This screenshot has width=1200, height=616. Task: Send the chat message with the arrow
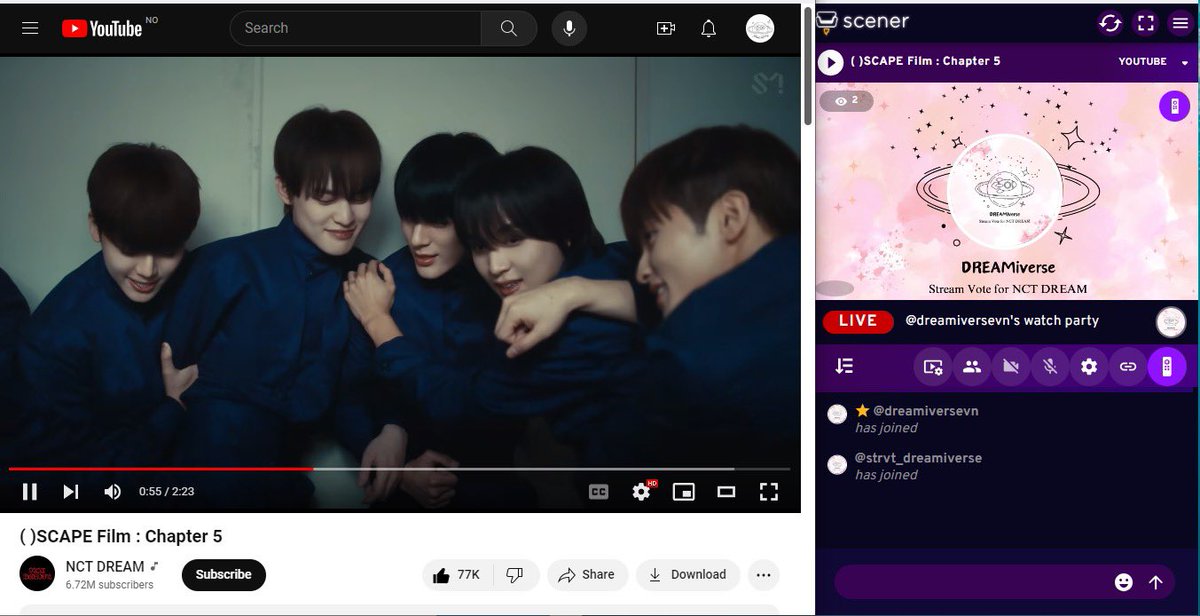click(1156, 582)
